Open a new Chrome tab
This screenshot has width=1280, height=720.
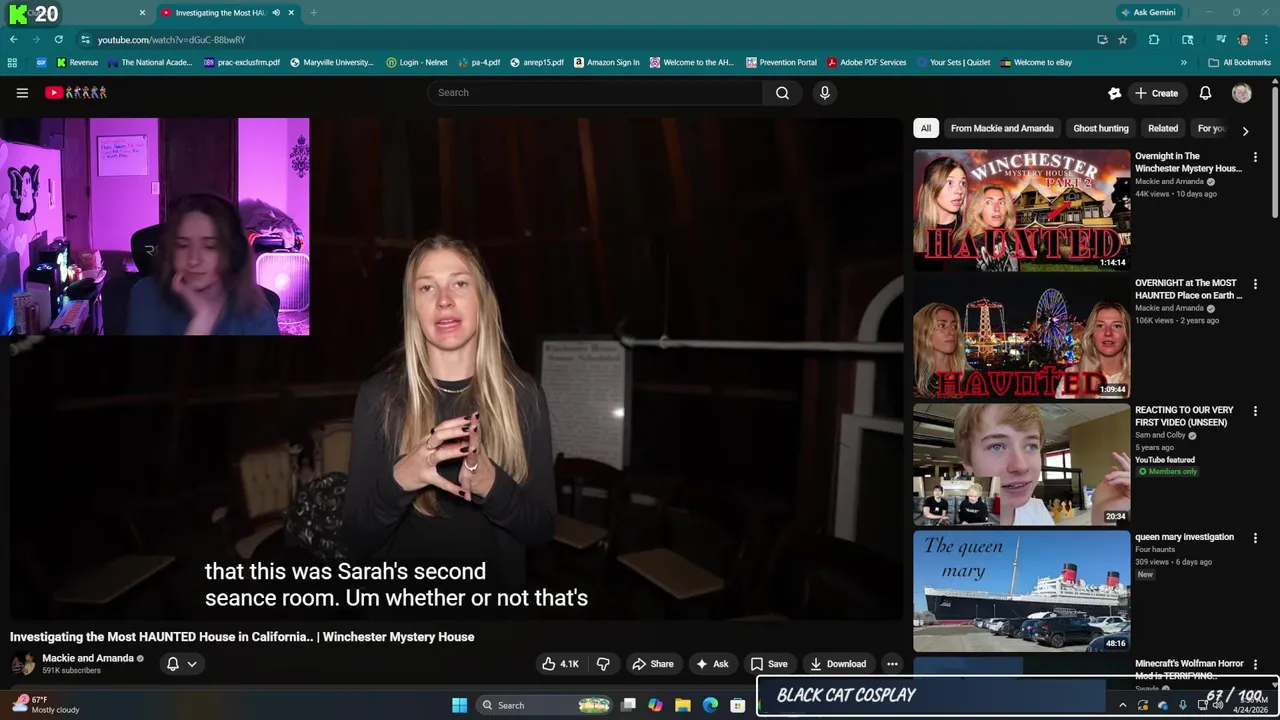pos(313,13)
